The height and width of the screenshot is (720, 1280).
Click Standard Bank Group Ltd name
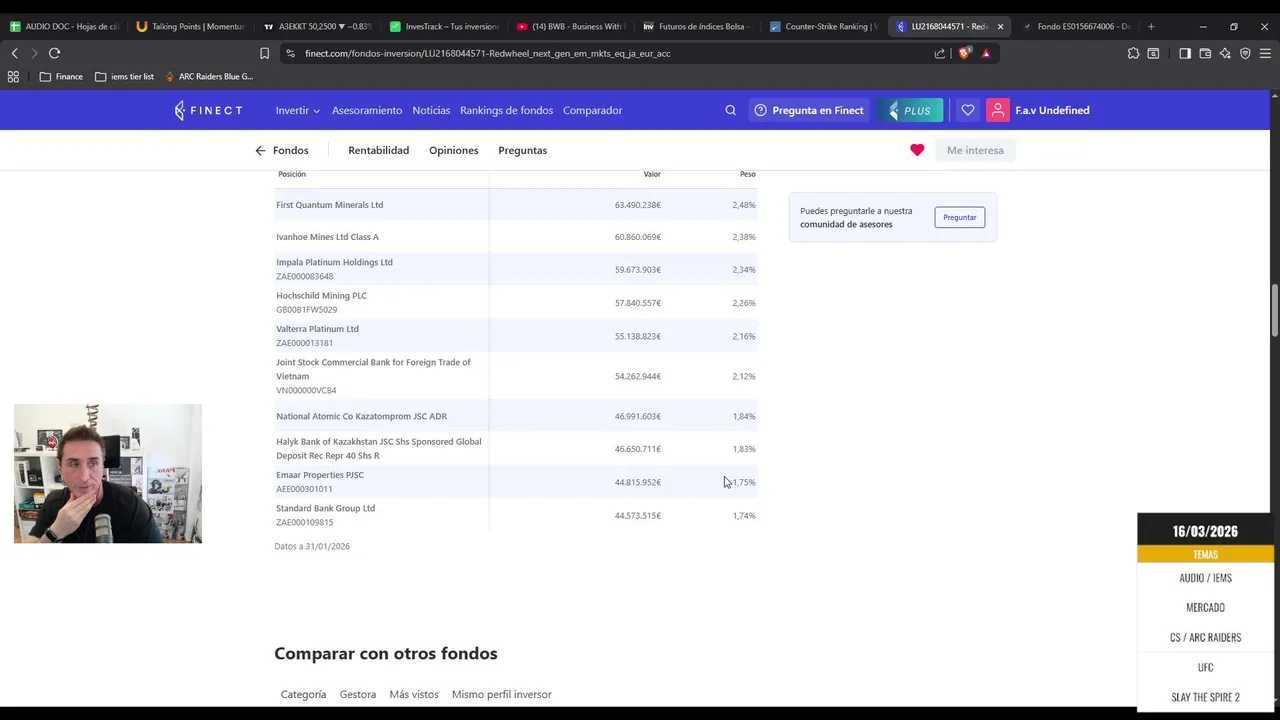click(325, 508)
